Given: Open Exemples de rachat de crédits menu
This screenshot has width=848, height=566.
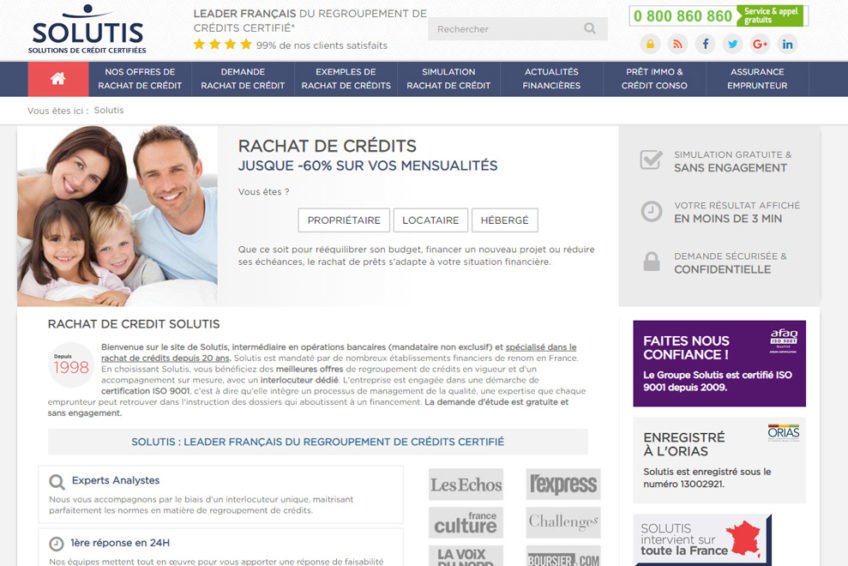Looking at the screenshot, I should pyautogui.click(x=346, y=79).
